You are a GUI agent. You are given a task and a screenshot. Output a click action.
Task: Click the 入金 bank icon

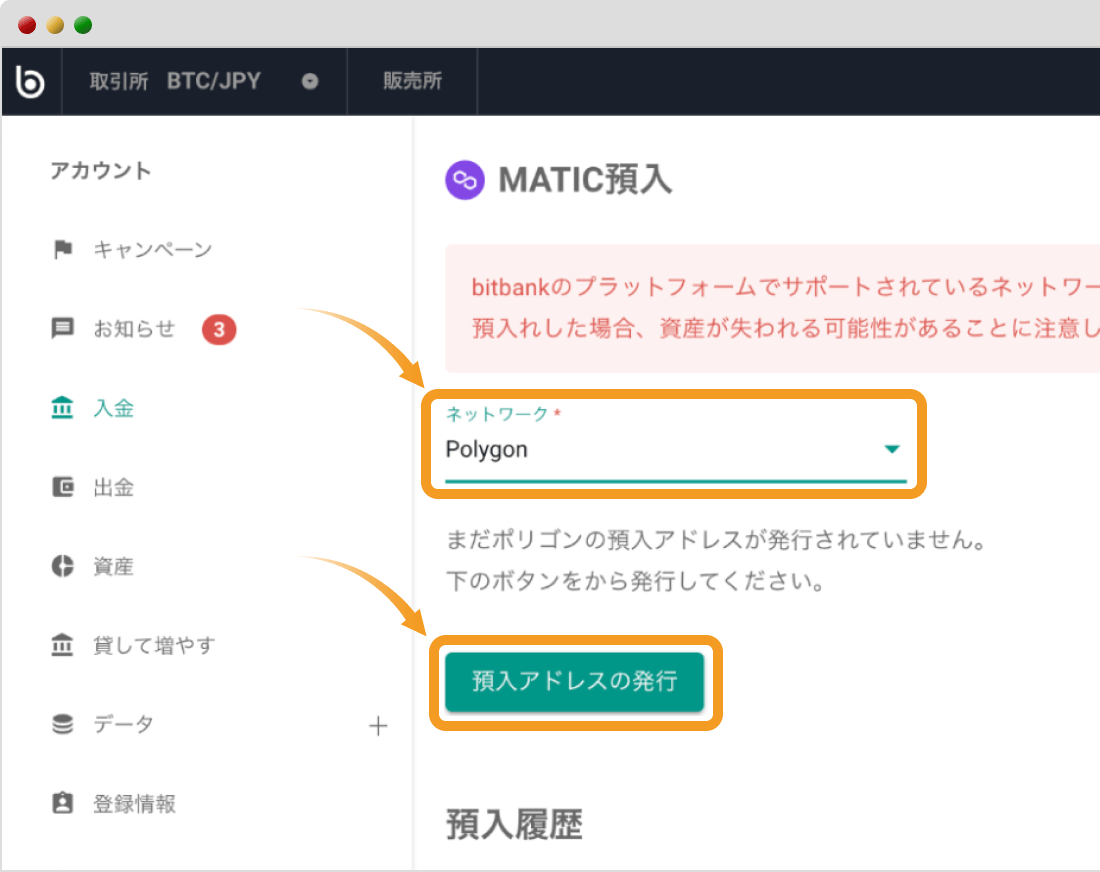point(62,408)
